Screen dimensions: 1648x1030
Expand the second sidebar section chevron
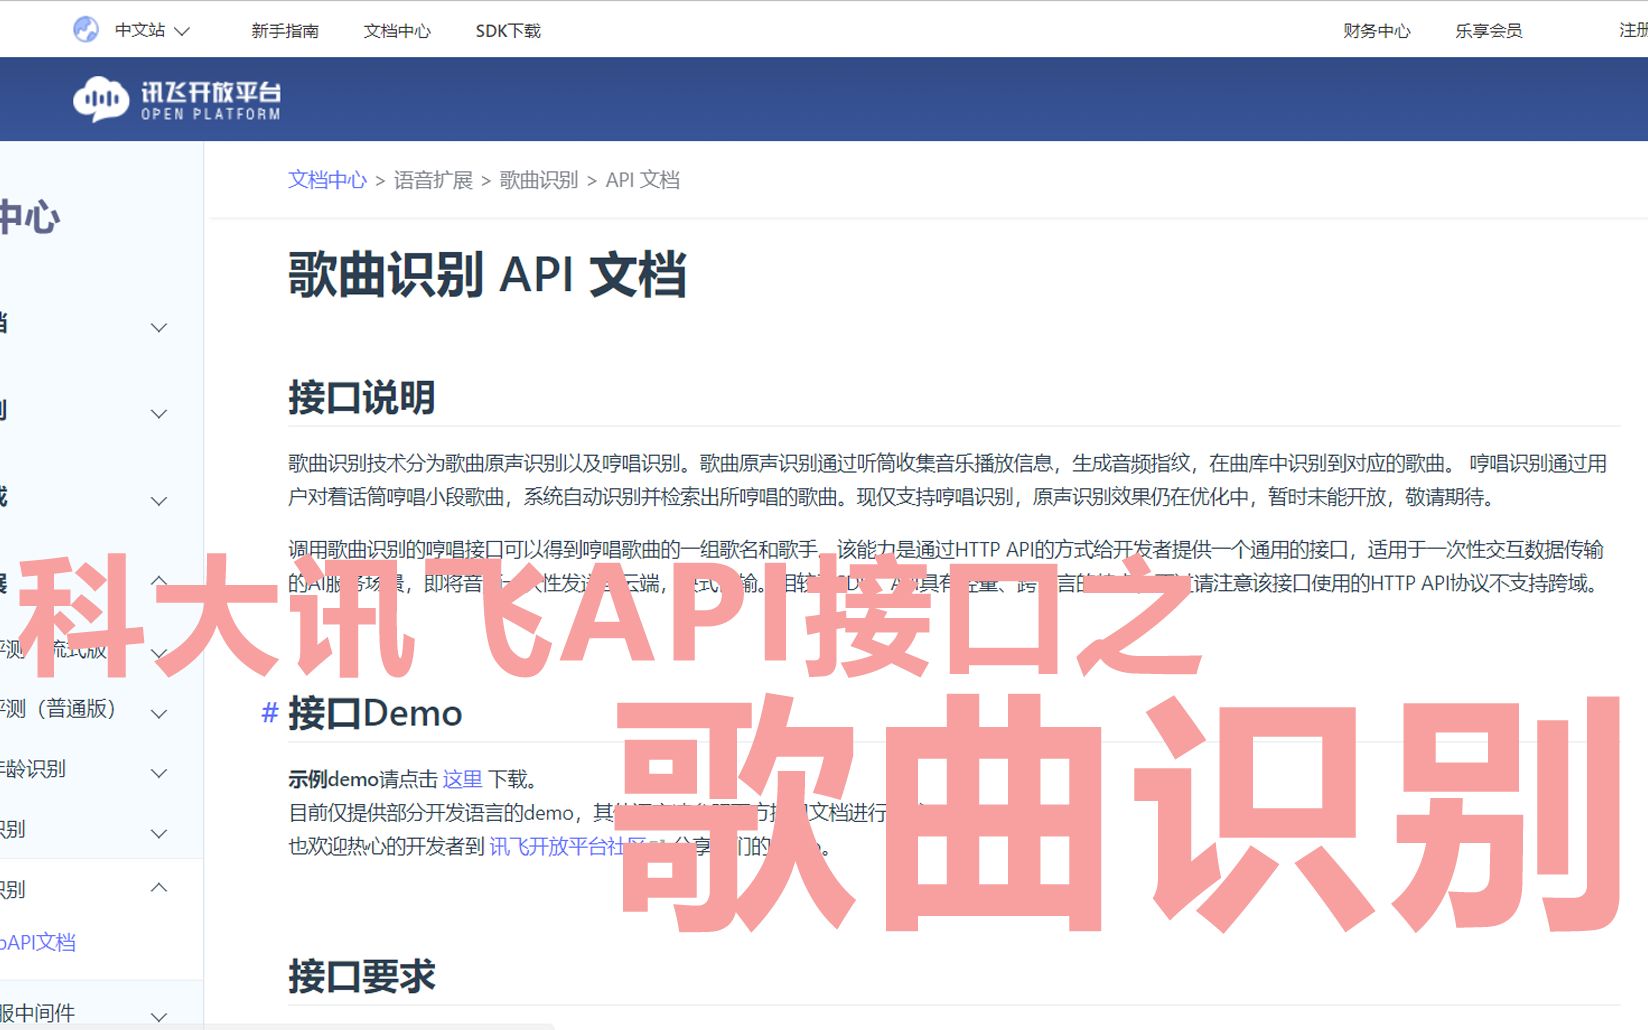tap(158, 413)
